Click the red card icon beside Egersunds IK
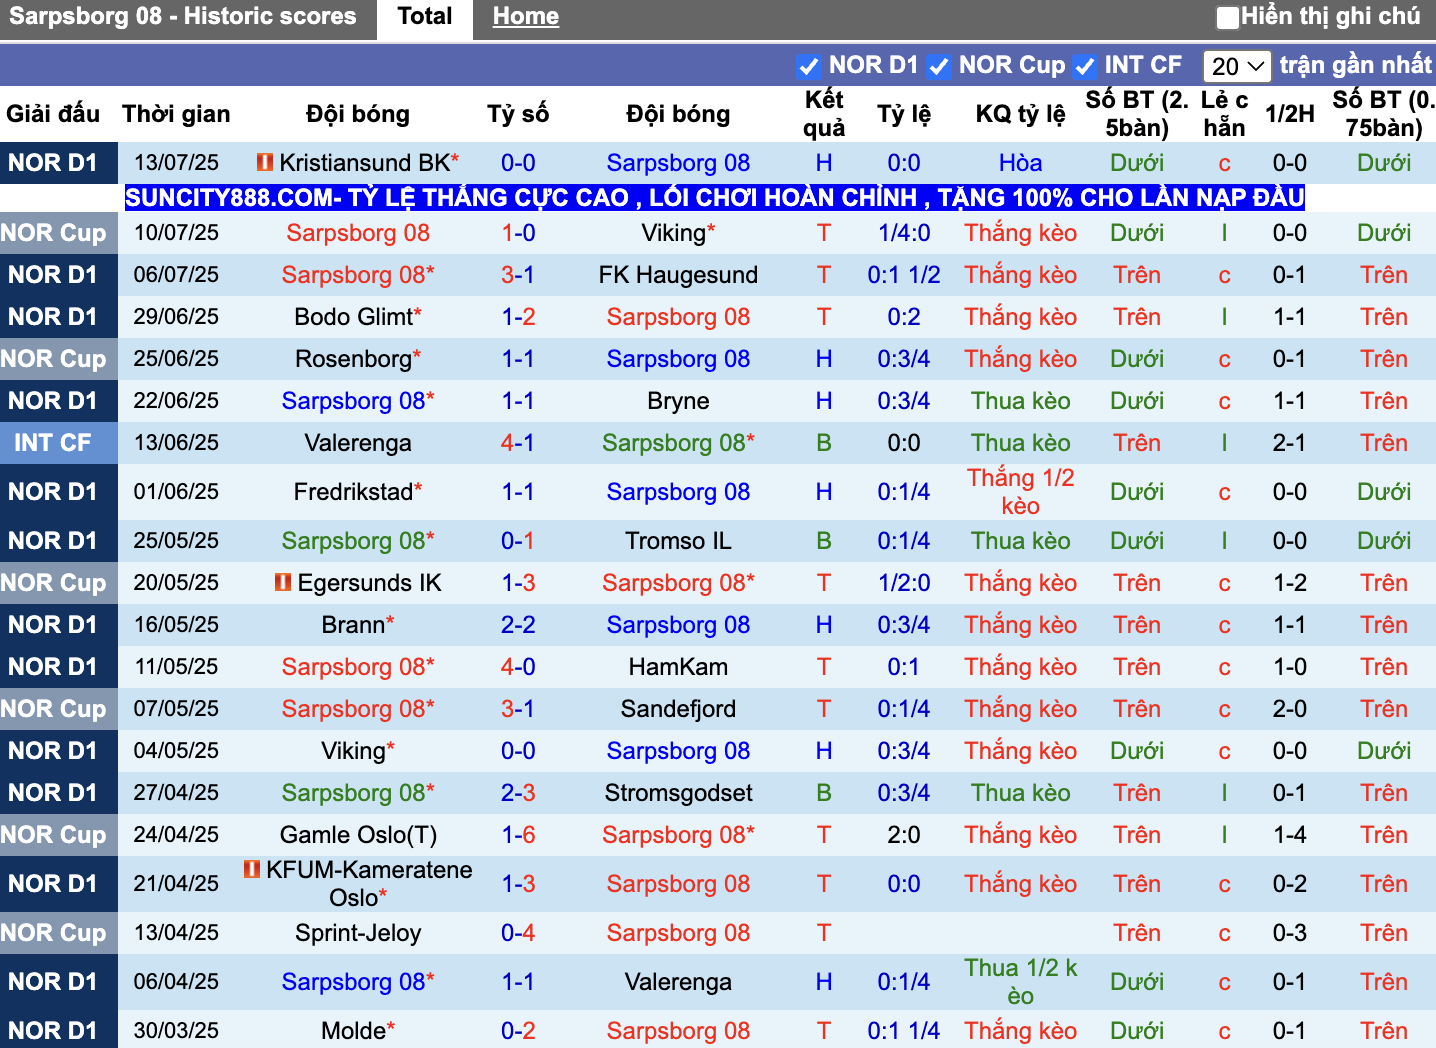 [283, 582]
